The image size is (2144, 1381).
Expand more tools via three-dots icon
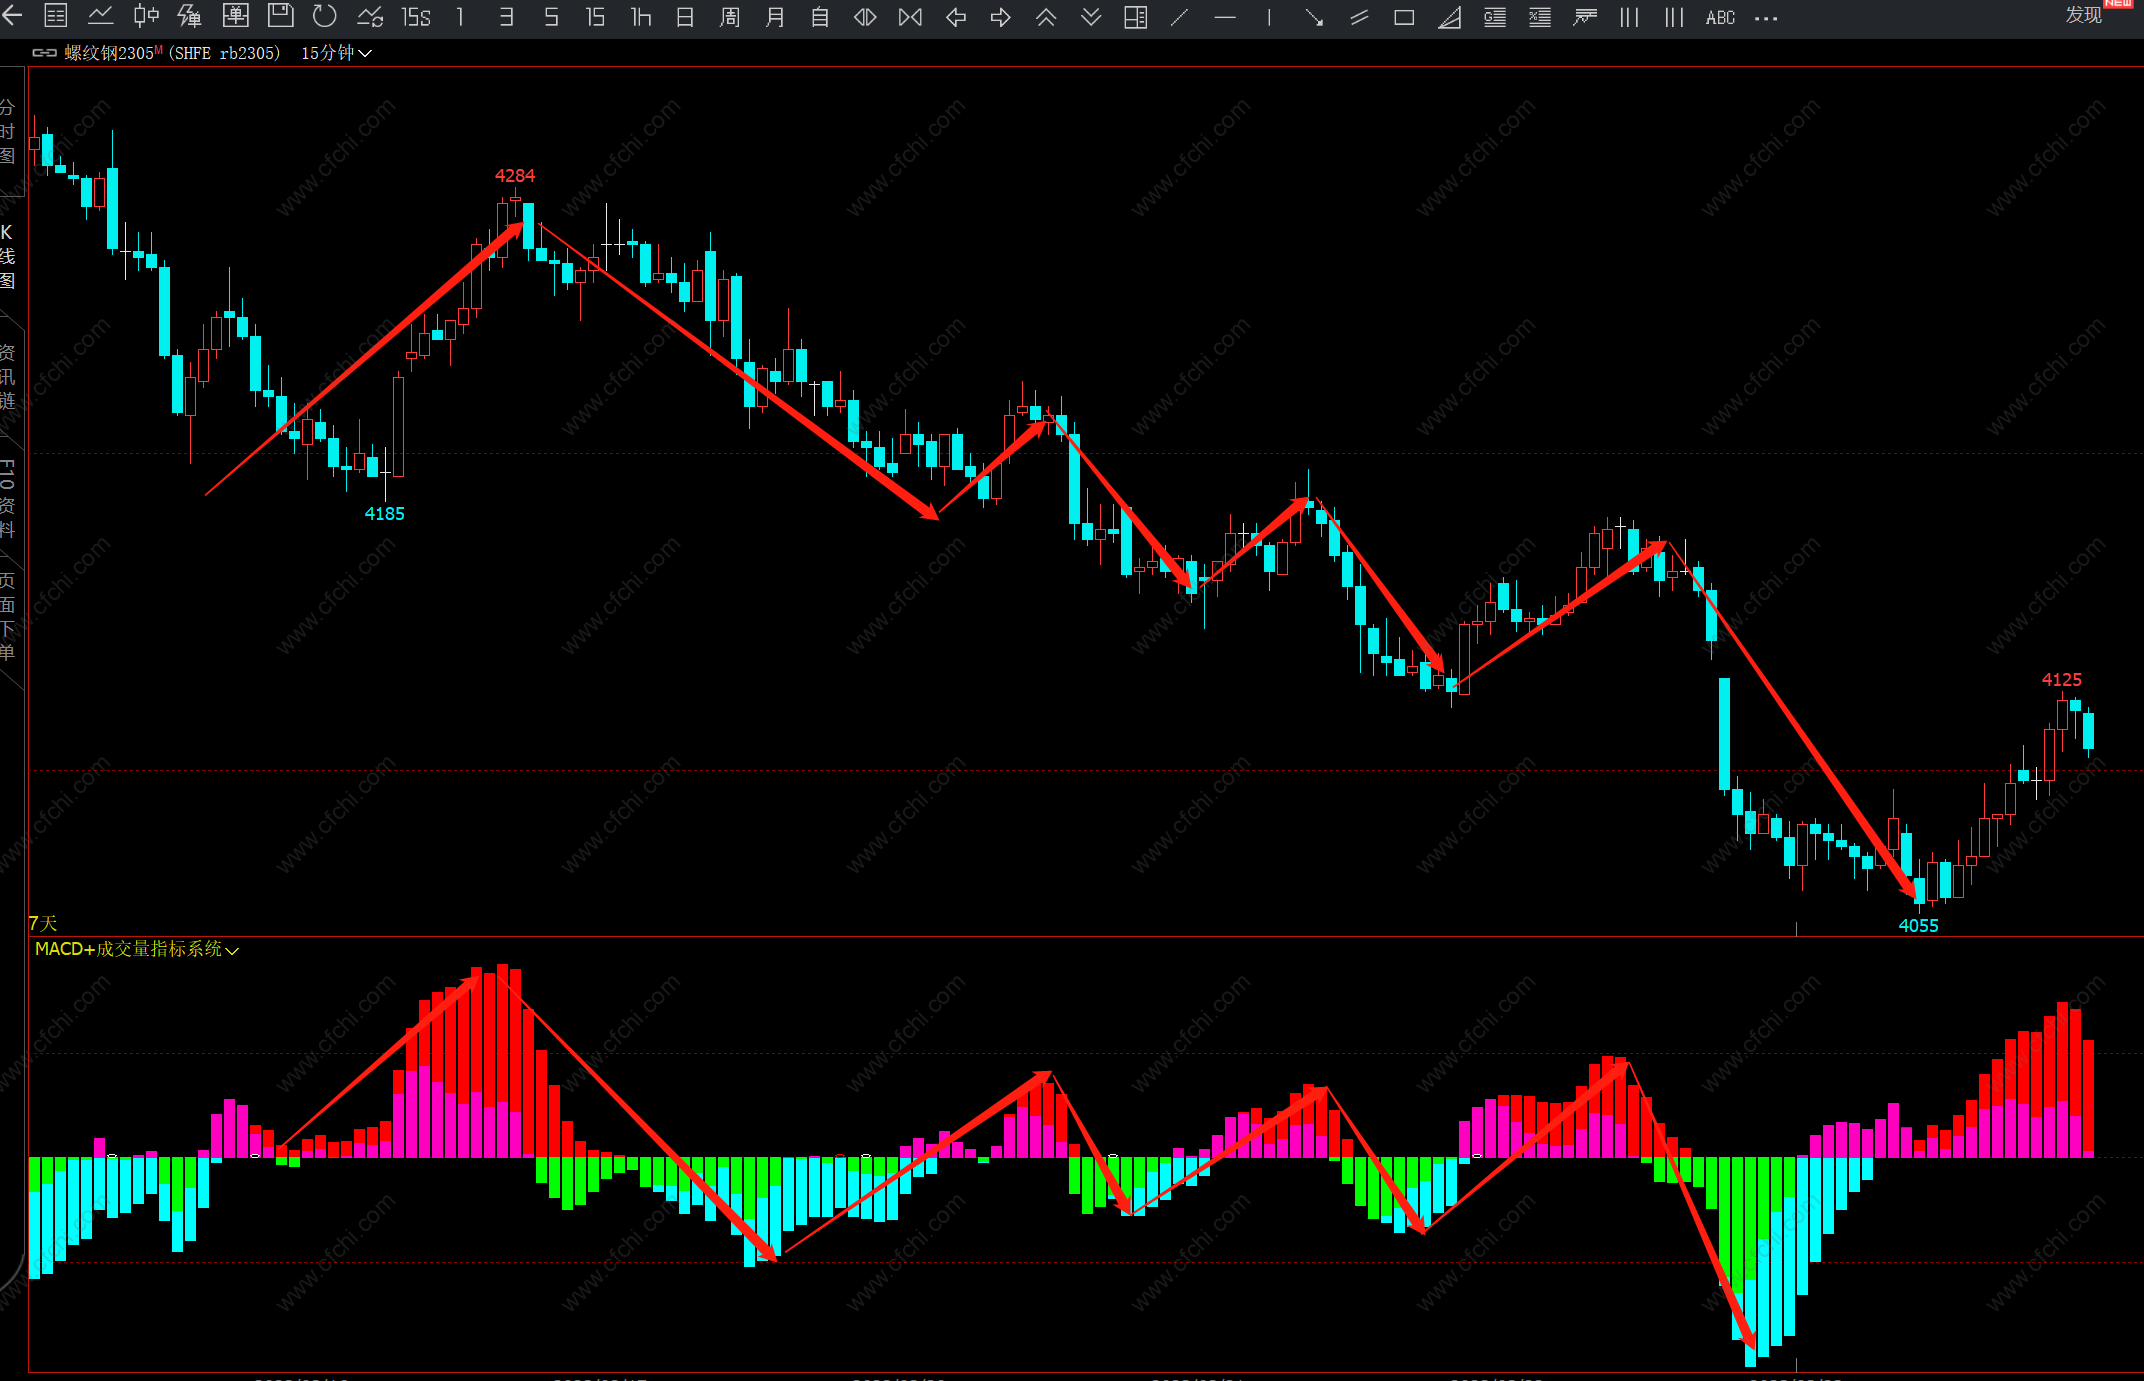1766,17
